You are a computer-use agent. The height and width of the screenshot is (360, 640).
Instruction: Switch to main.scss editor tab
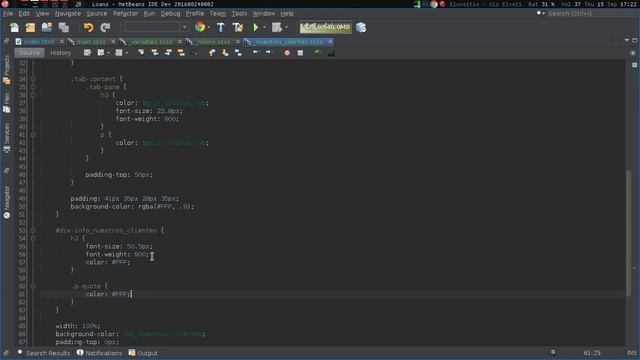coord(91,42)
